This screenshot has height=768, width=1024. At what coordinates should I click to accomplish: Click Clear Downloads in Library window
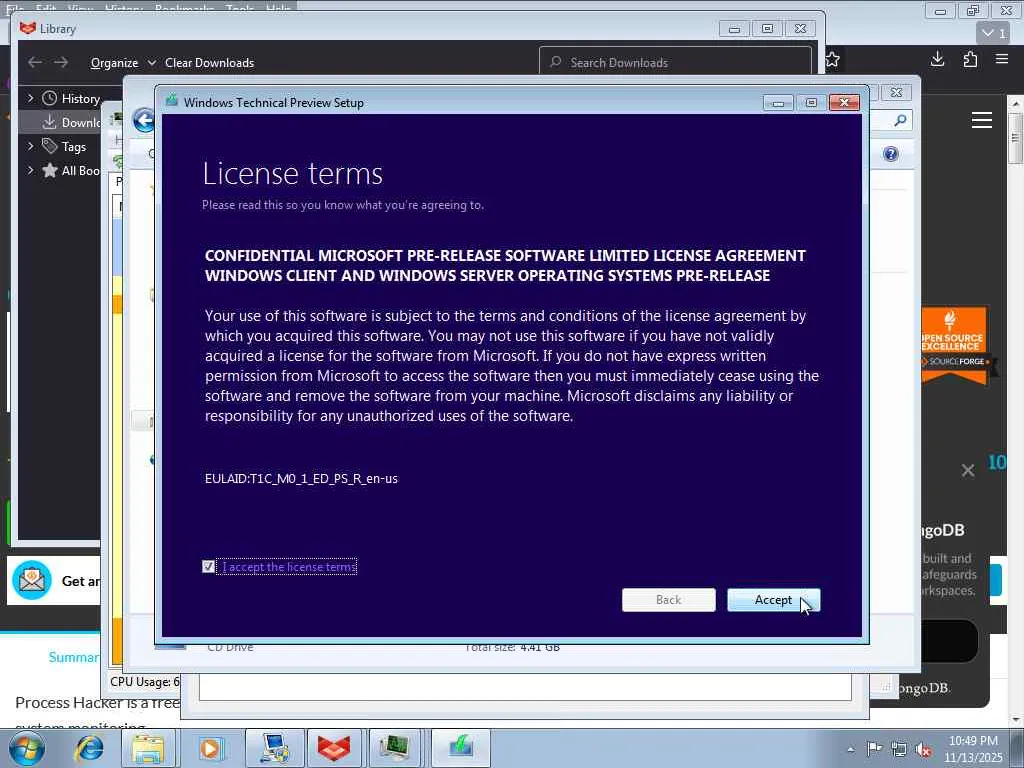(210, 63)
